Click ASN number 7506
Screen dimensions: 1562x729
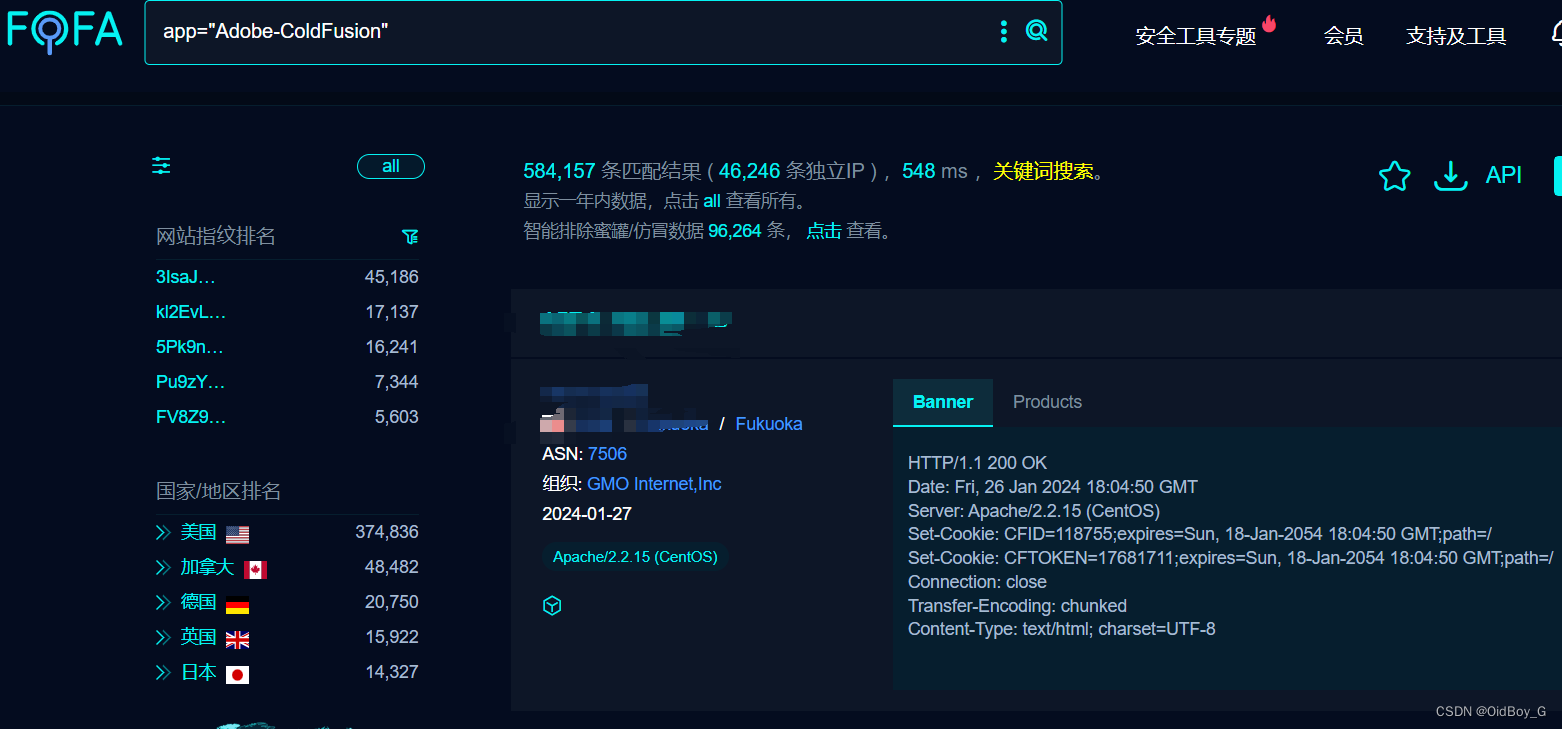click(x=607, y=454)
